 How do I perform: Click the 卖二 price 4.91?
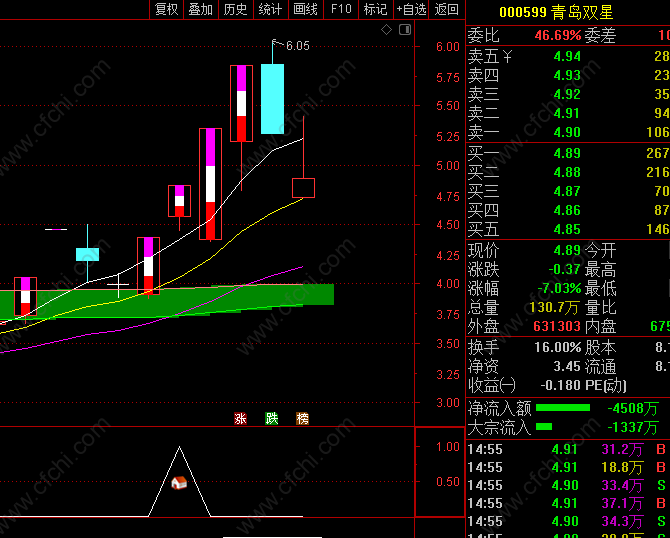567,113
